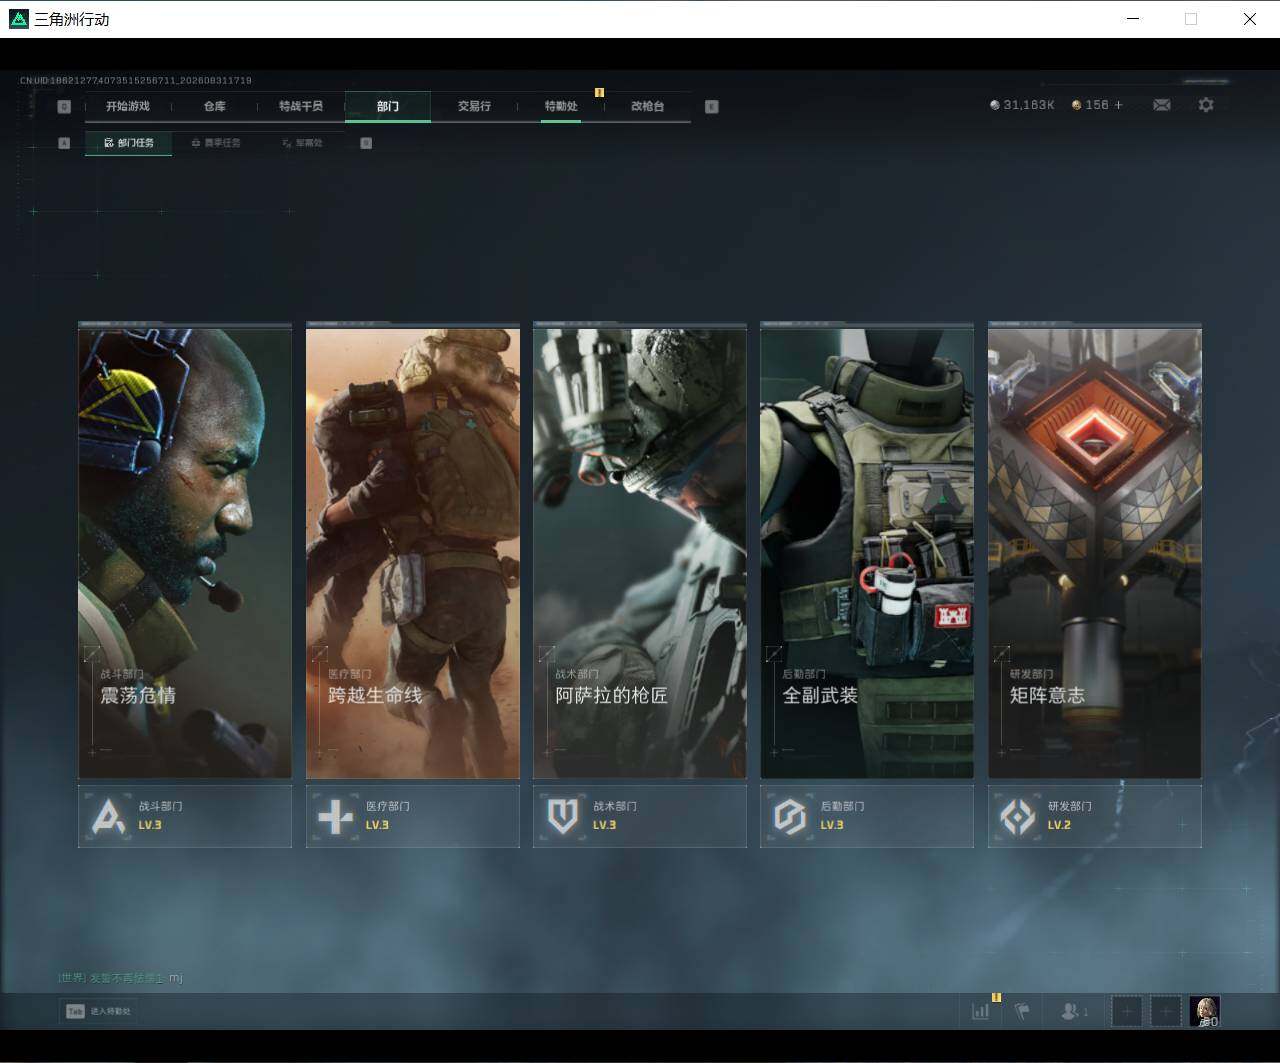Click the gold balance 156

tap(1097, 105)
